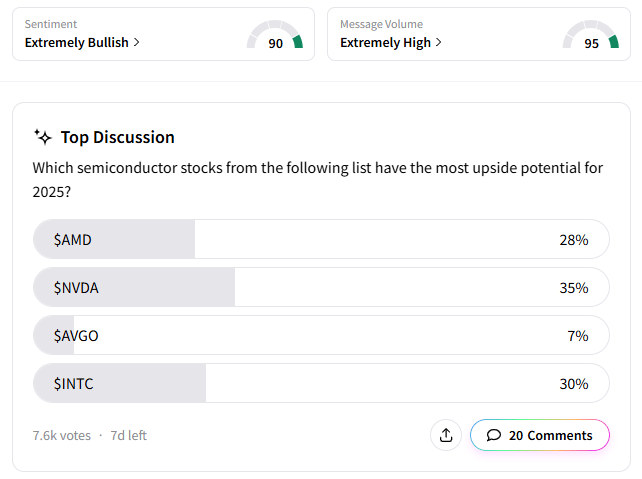Open the 20 Comments button
642x479 pixels.
coord(540,435)
